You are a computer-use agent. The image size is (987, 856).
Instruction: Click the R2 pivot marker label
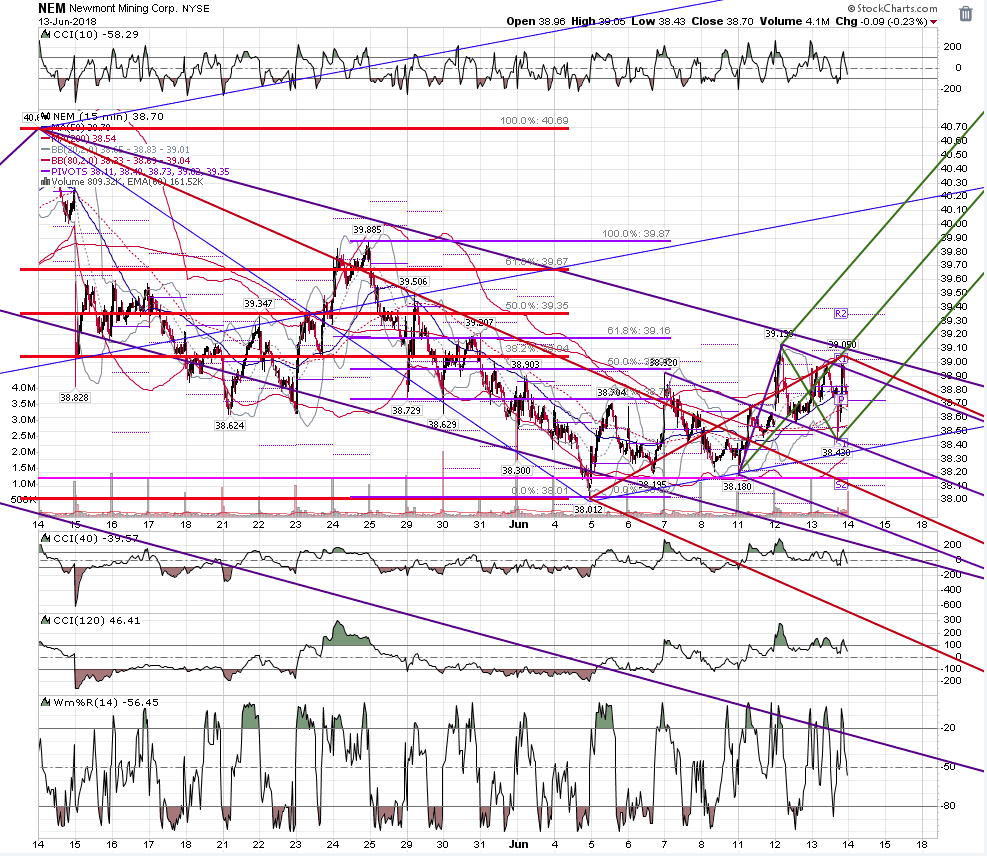[x=841, y=313]
